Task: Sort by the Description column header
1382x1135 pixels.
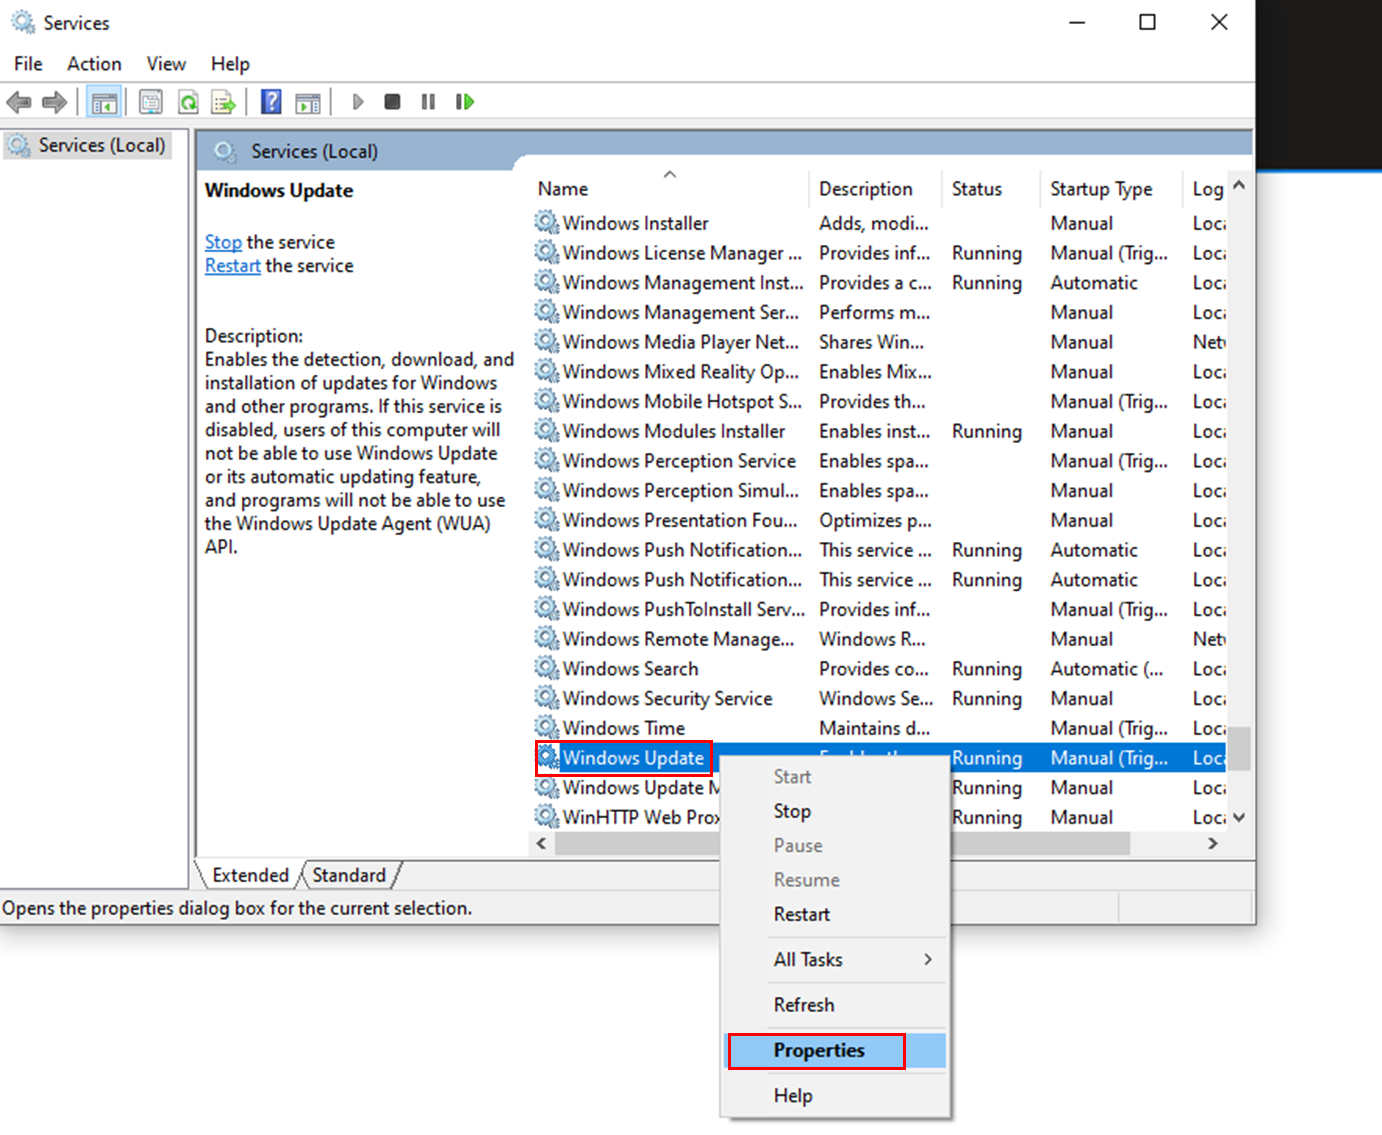Action: pyautogui.click(x=874, y=188)
